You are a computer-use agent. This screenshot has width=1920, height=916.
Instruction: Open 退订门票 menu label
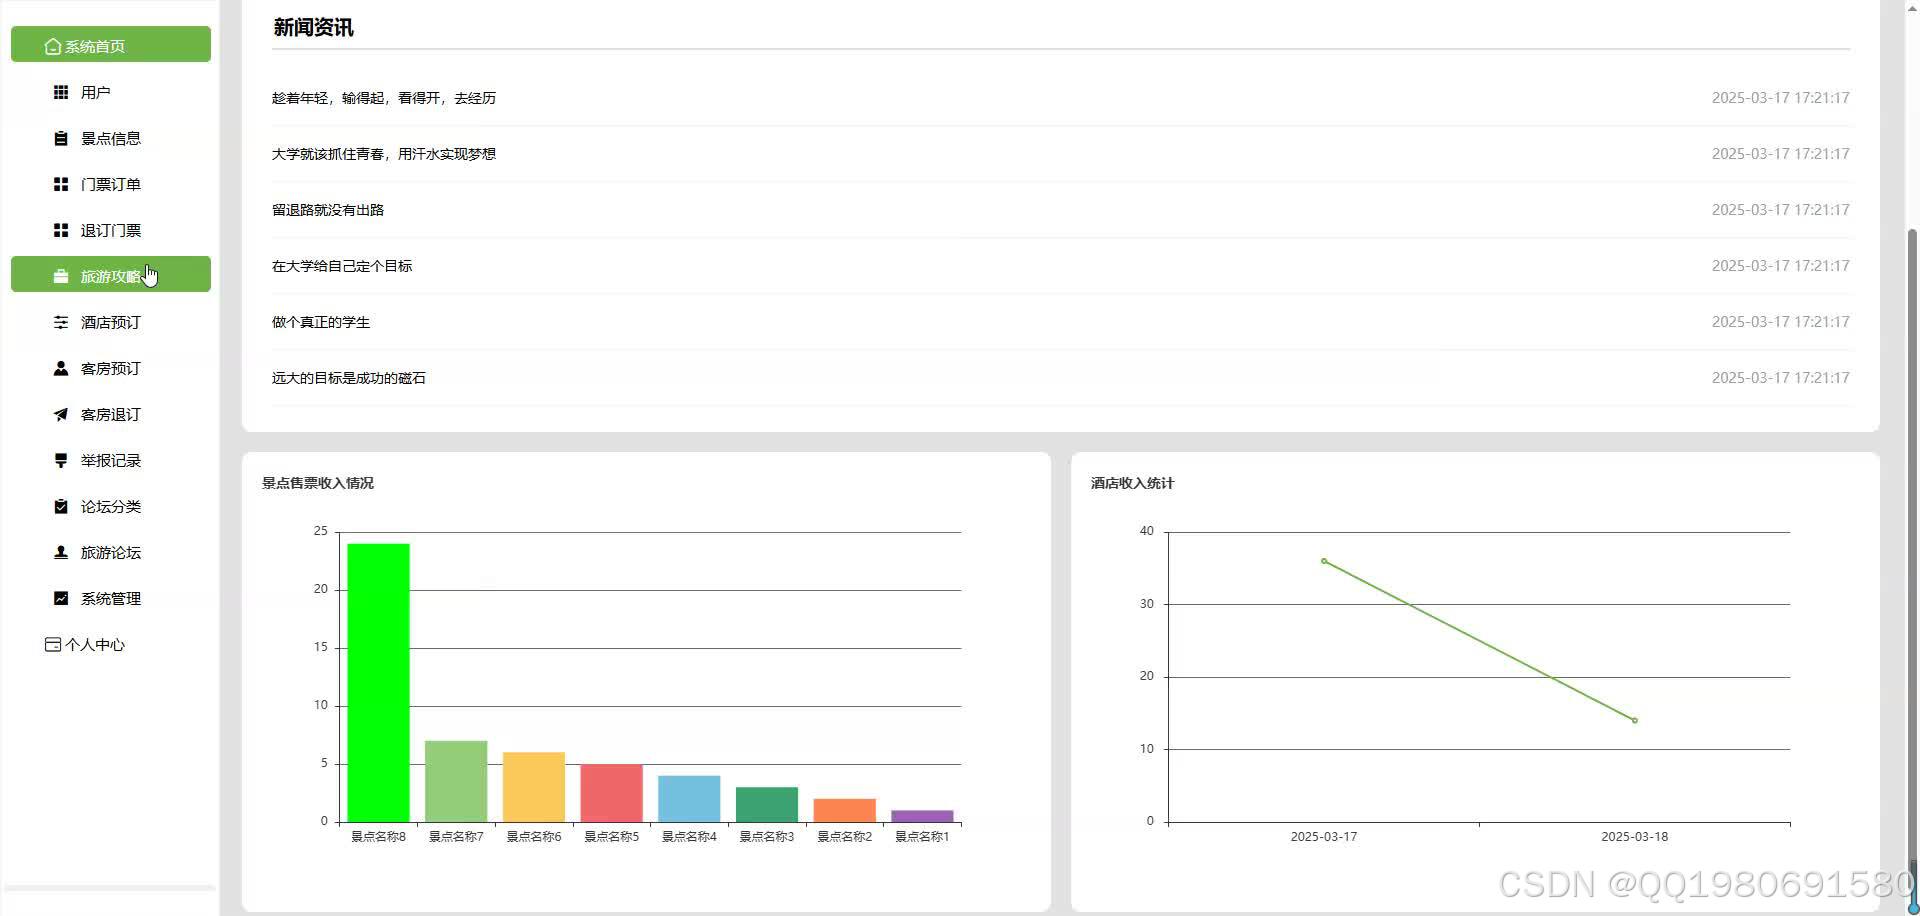(111, 230)
